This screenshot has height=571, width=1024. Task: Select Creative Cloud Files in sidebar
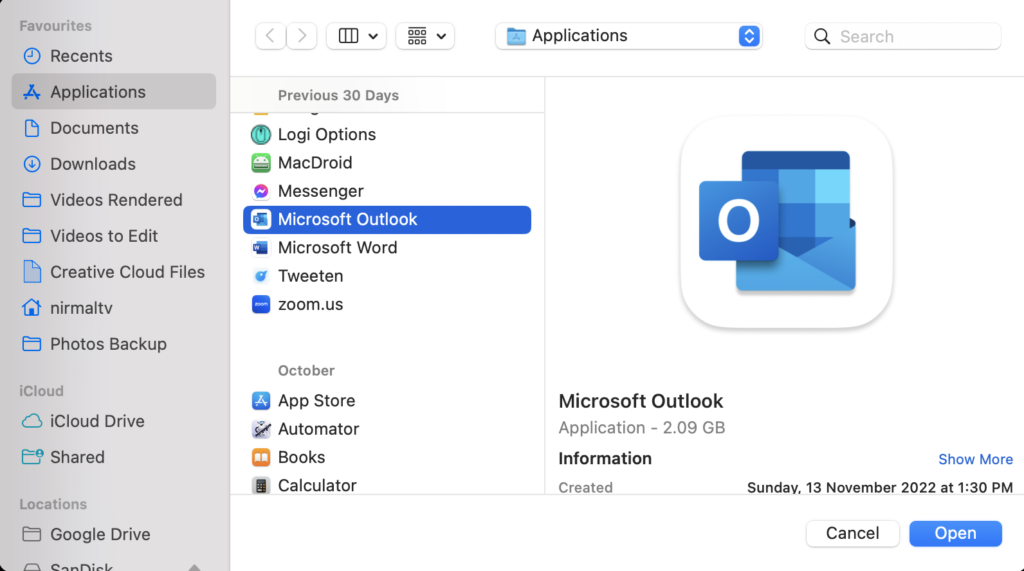click(114, 272)
